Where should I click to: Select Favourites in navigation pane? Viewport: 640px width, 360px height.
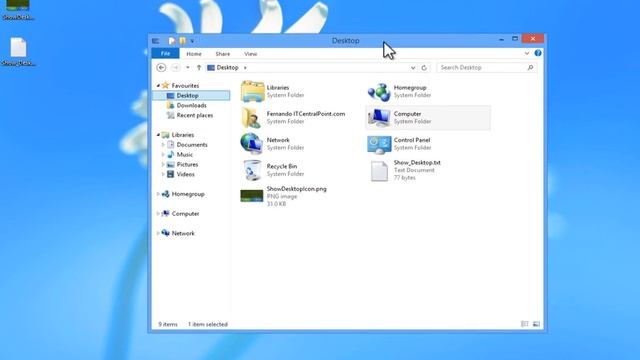coord(185,85)
